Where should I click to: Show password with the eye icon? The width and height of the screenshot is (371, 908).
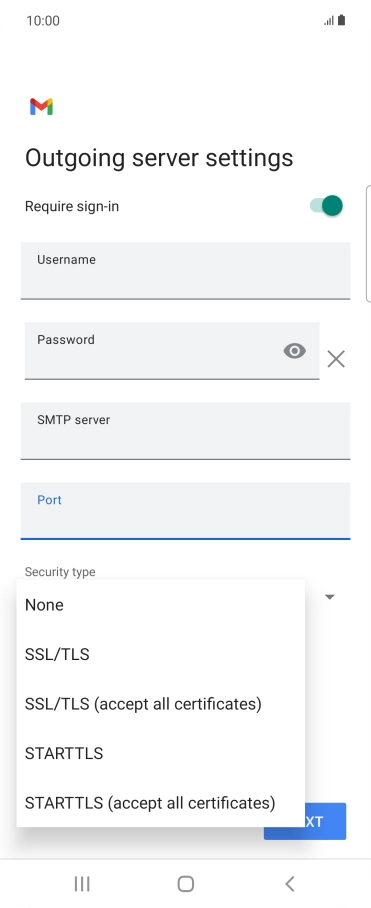coord(295,350)
